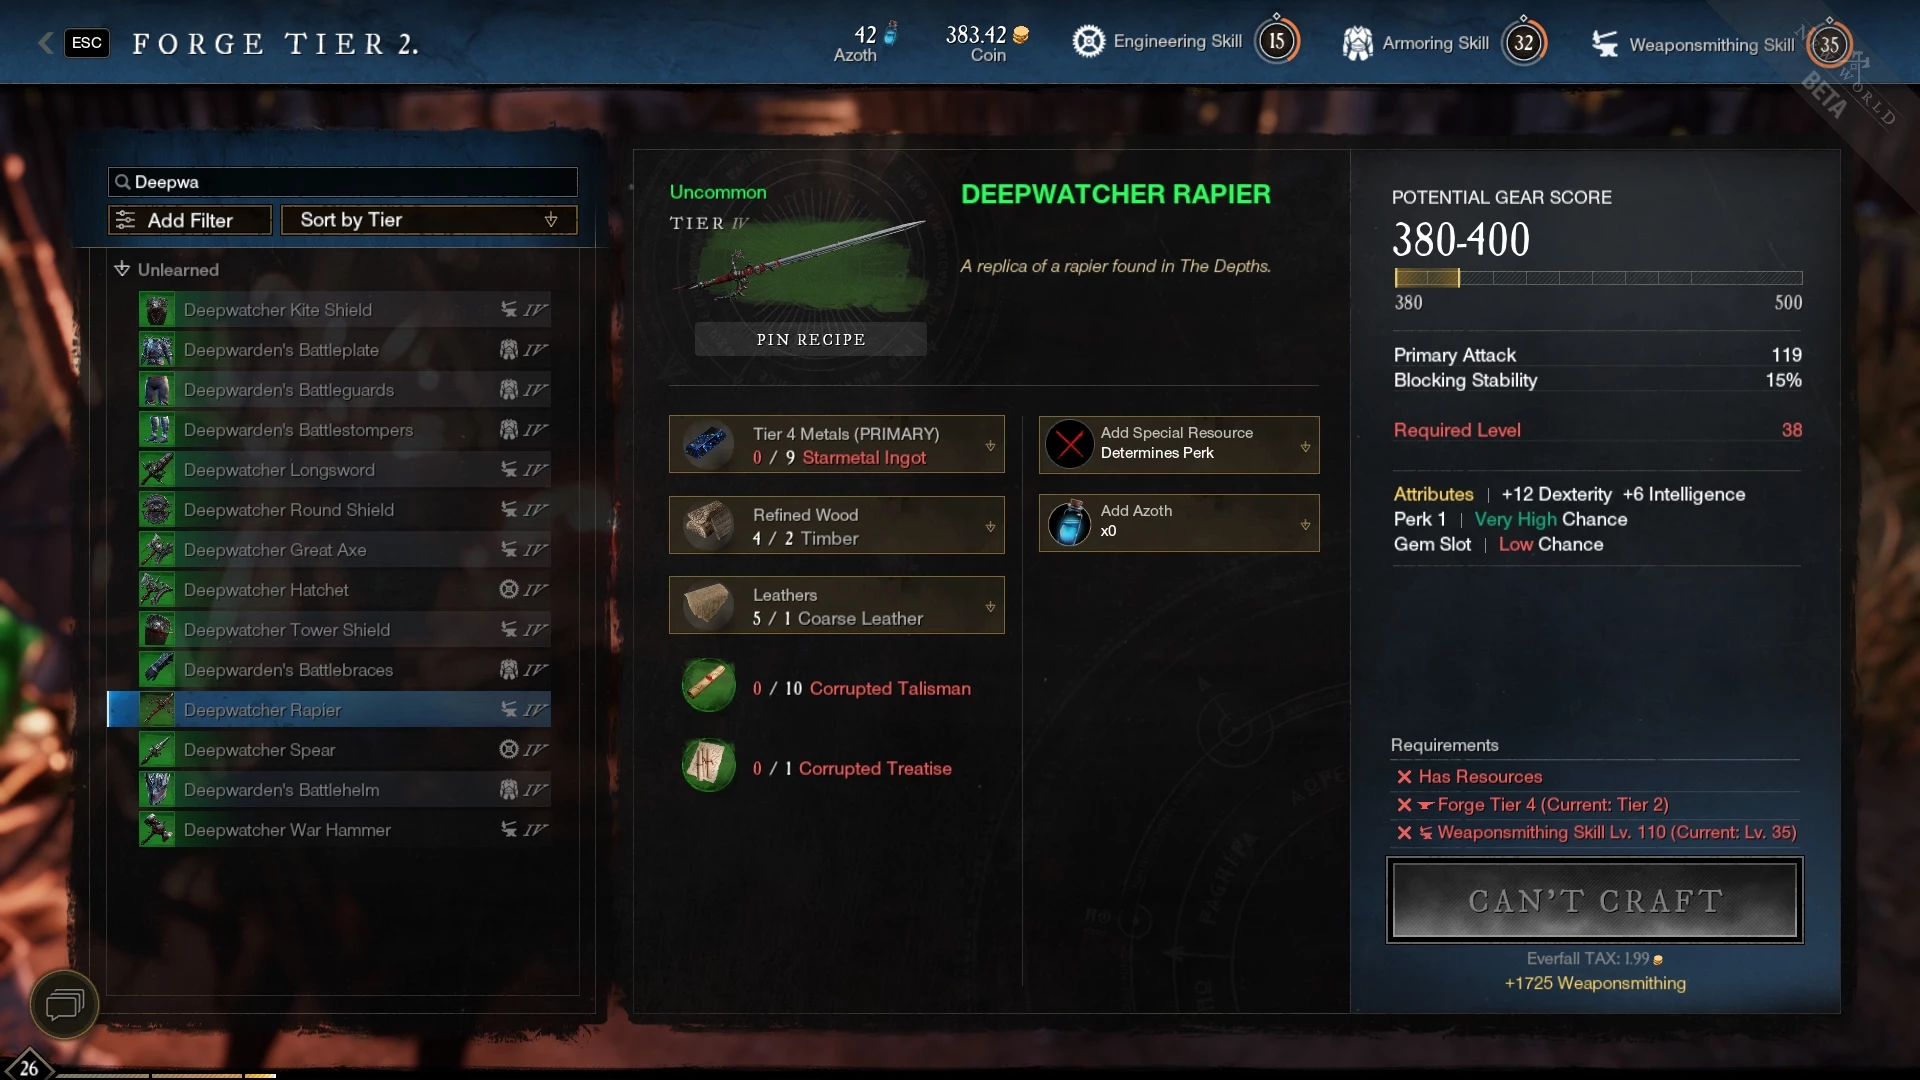Click the Add Azoth bottle icon
Screen dimensions: 1920x1080
[1069, 523]
